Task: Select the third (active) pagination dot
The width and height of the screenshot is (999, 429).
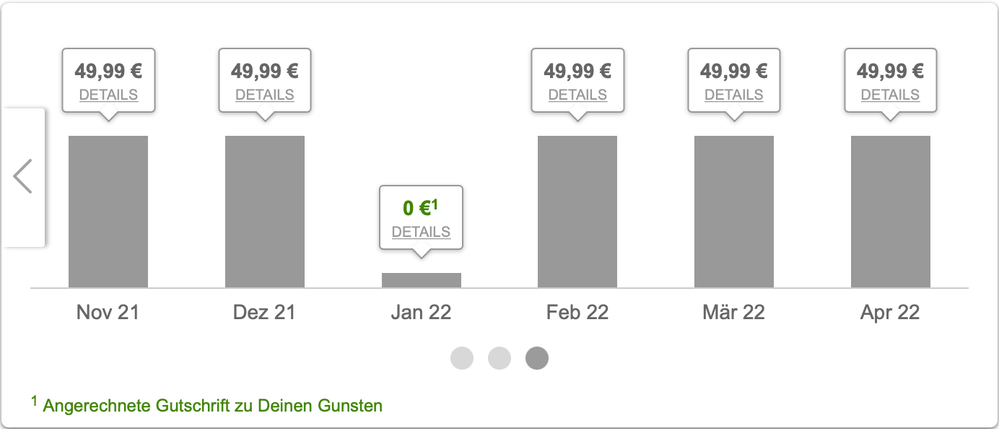Action: (x=537, y=358)
